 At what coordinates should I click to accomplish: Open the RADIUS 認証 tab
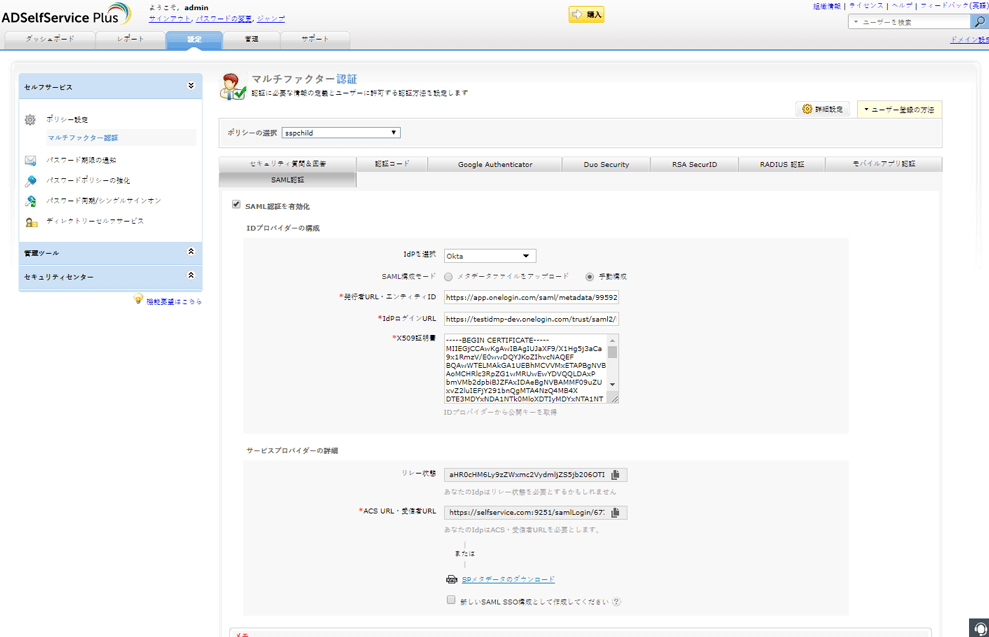782,165
